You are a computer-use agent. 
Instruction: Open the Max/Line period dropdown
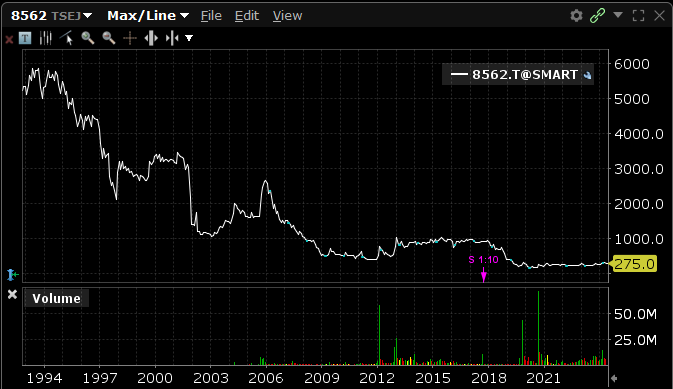(148, 16)
